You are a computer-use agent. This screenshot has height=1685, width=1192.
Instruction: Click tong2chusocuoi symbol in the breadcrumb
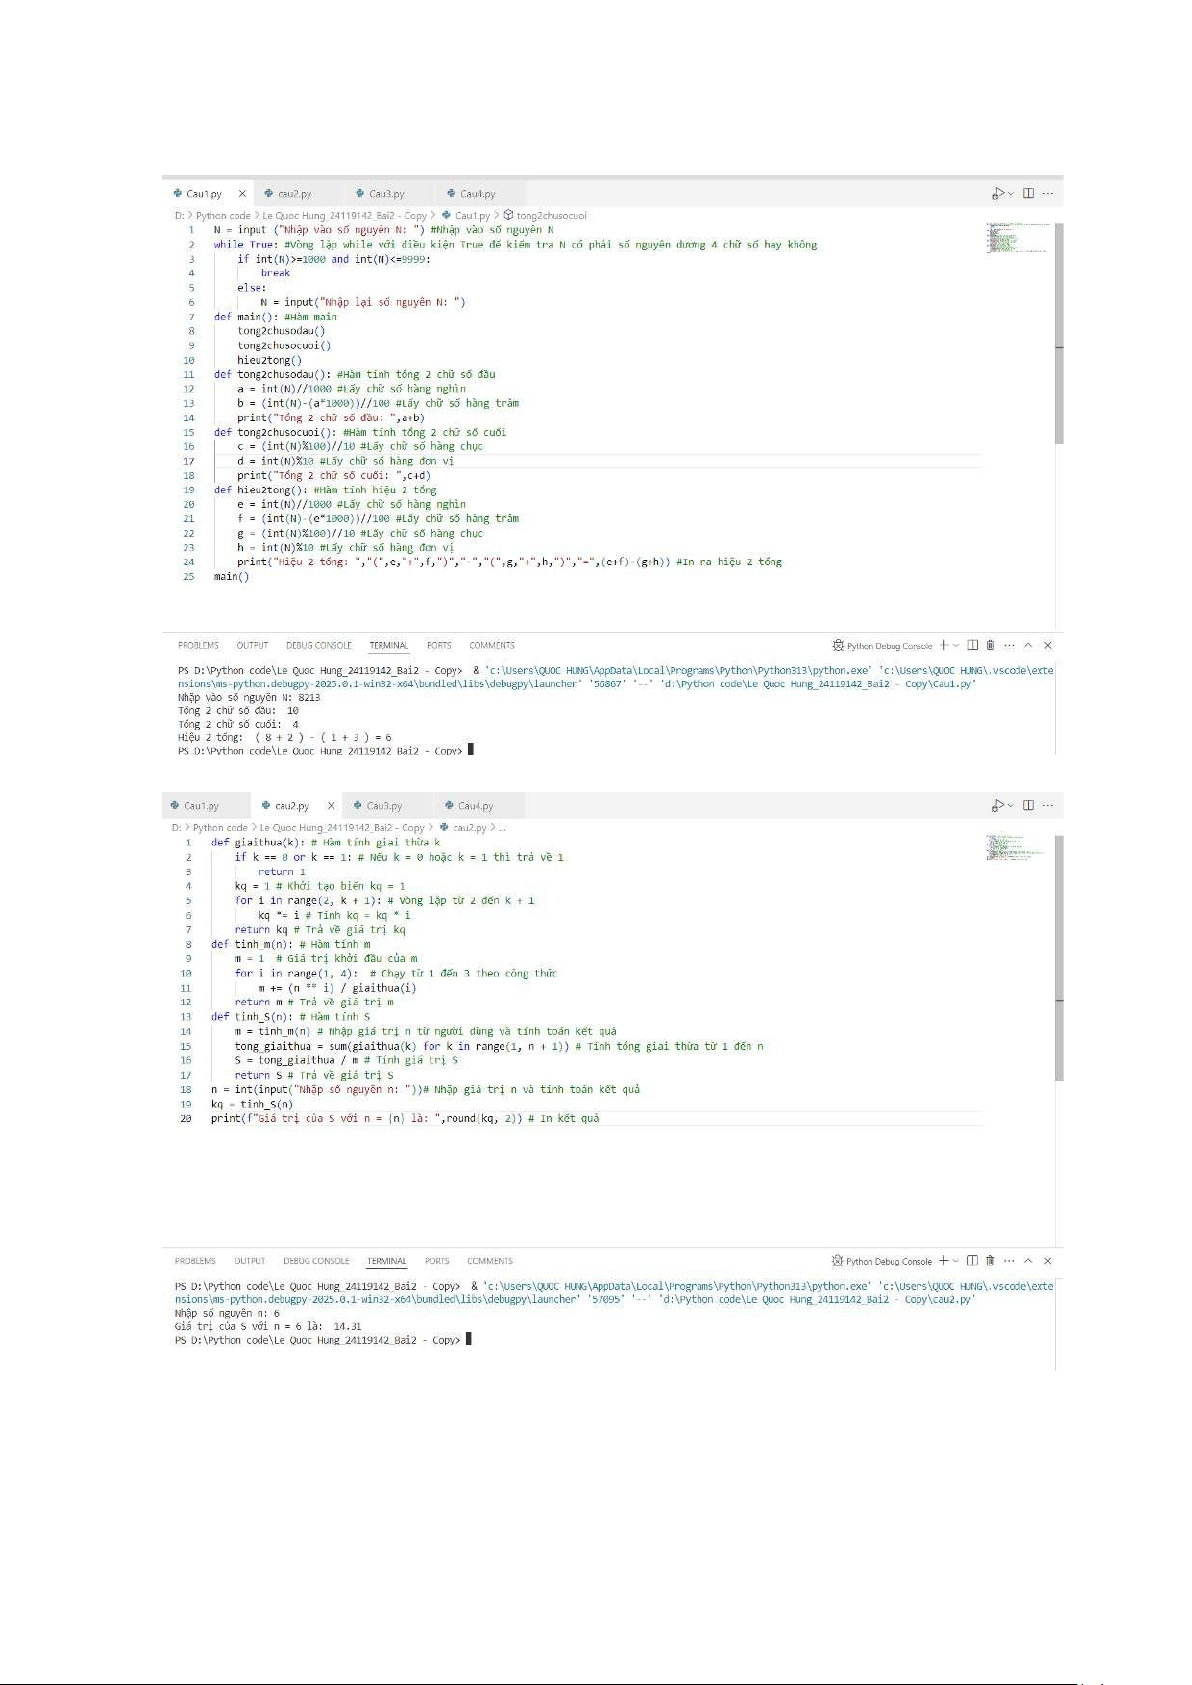(x=545, y=215)
